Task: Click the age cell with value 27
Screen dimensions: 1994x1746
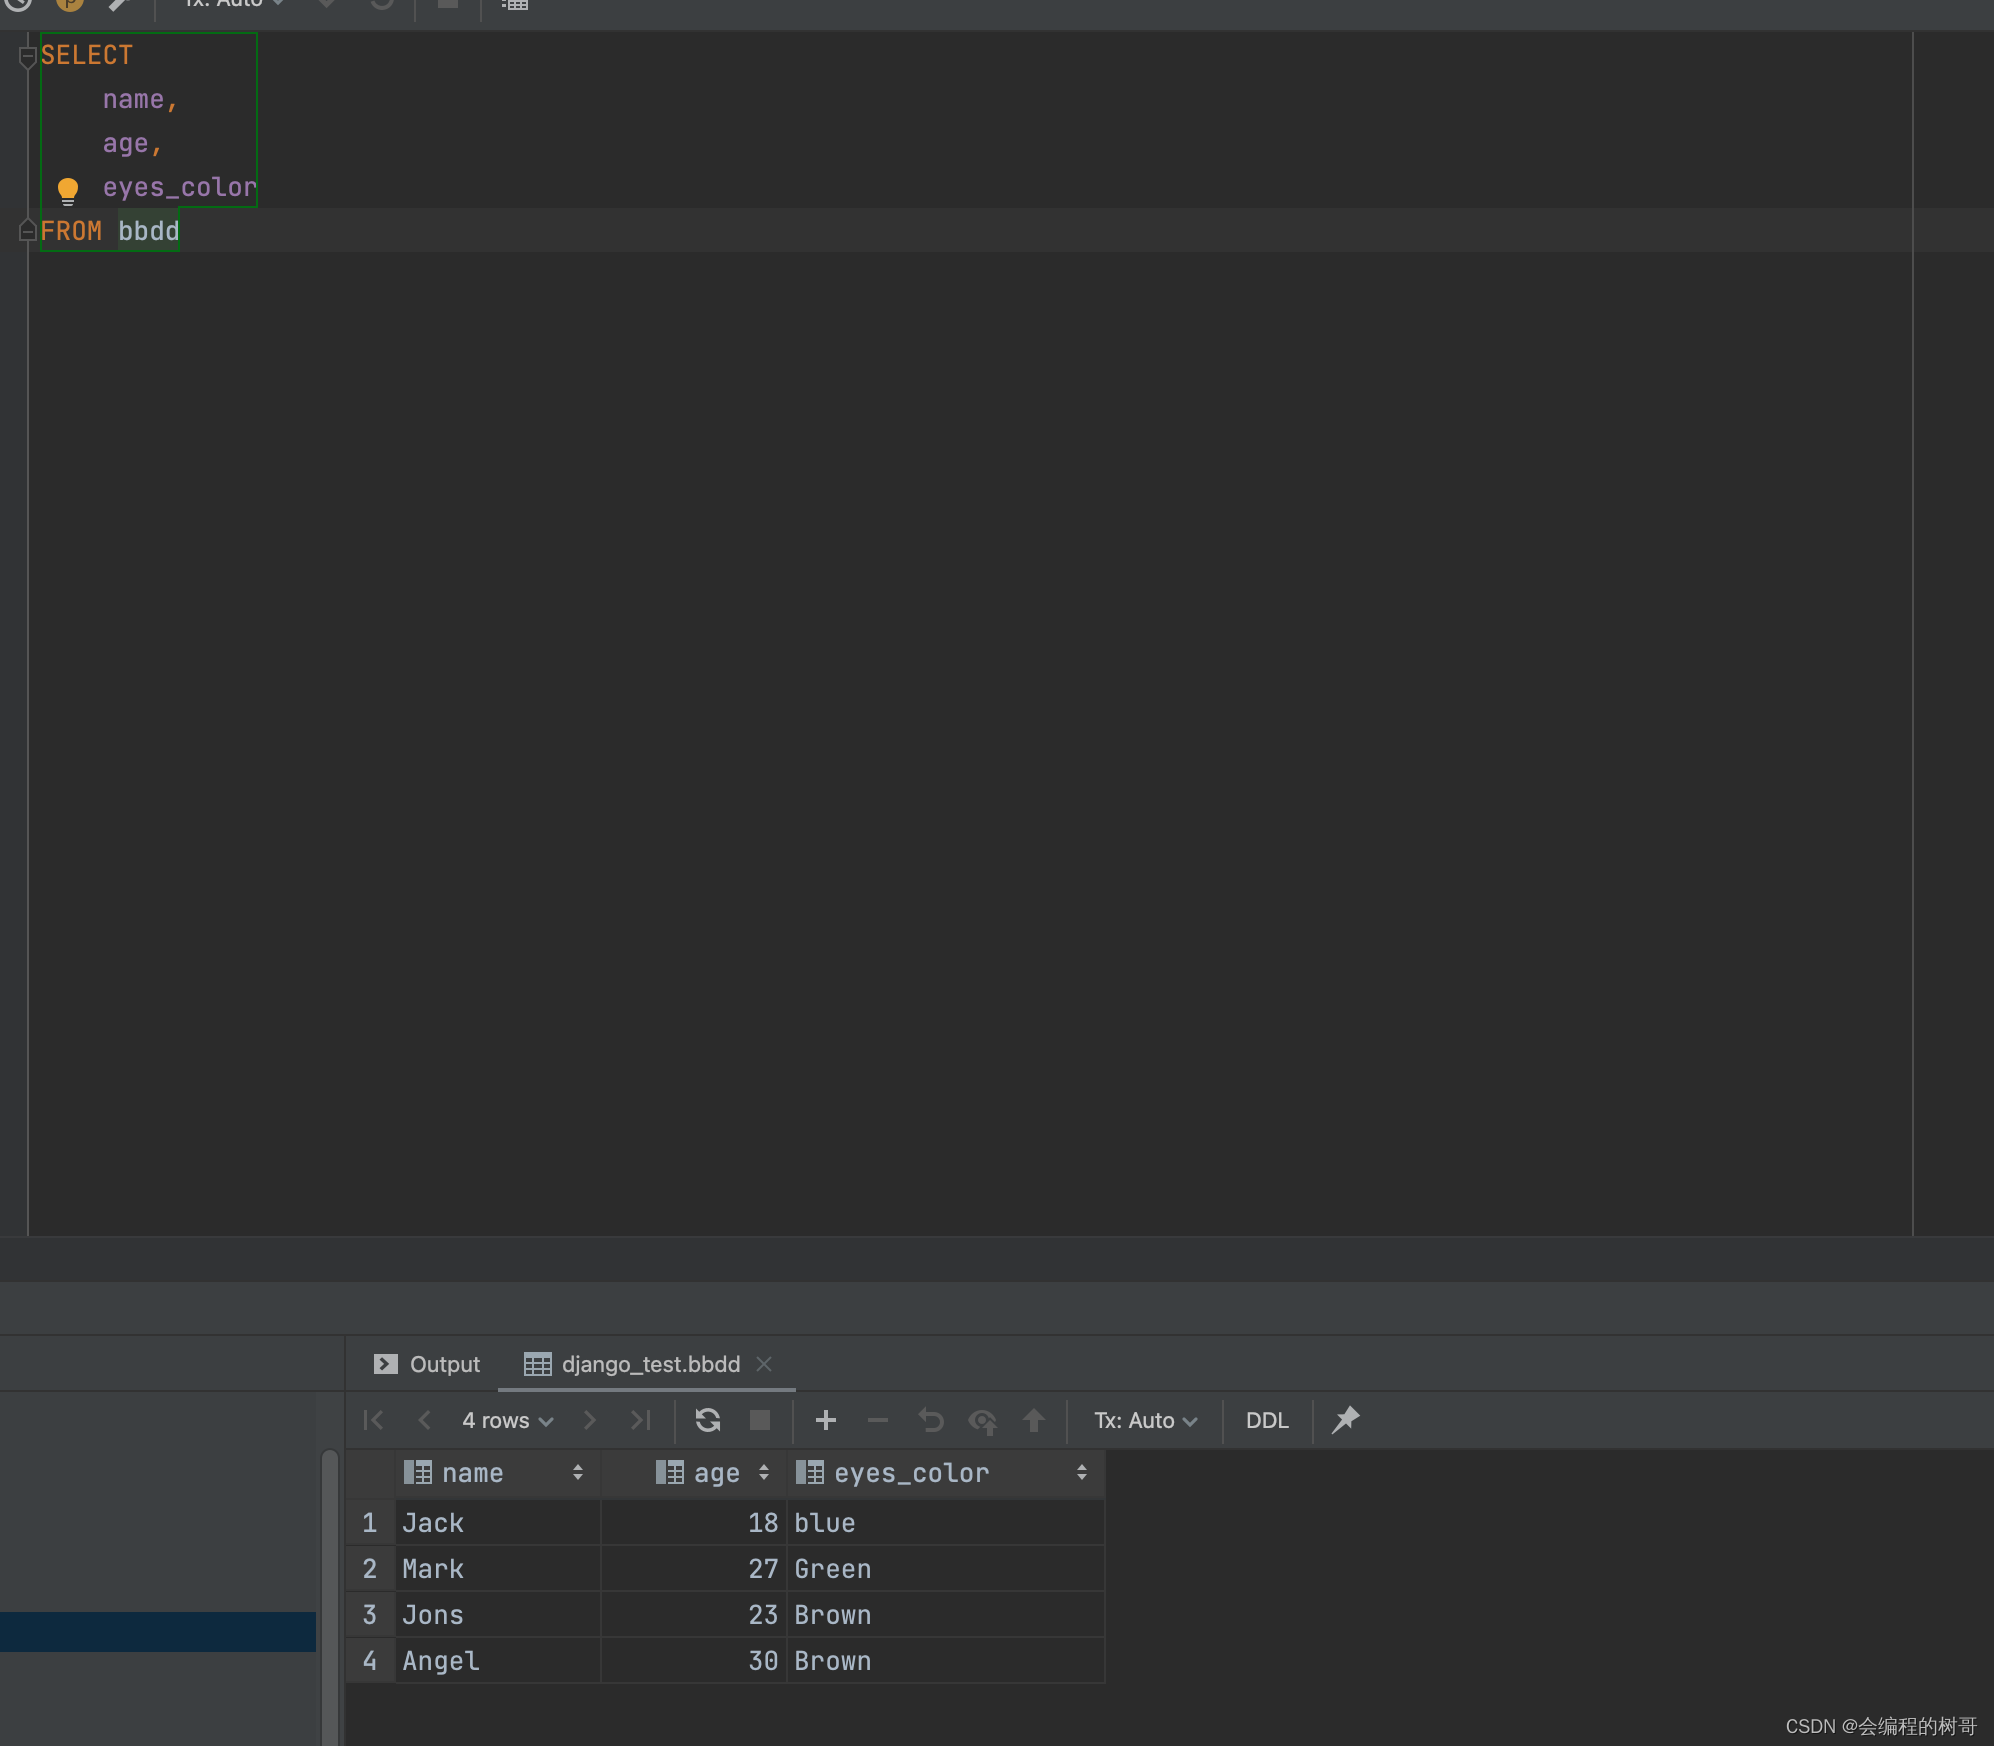Action: point(694,1569)
